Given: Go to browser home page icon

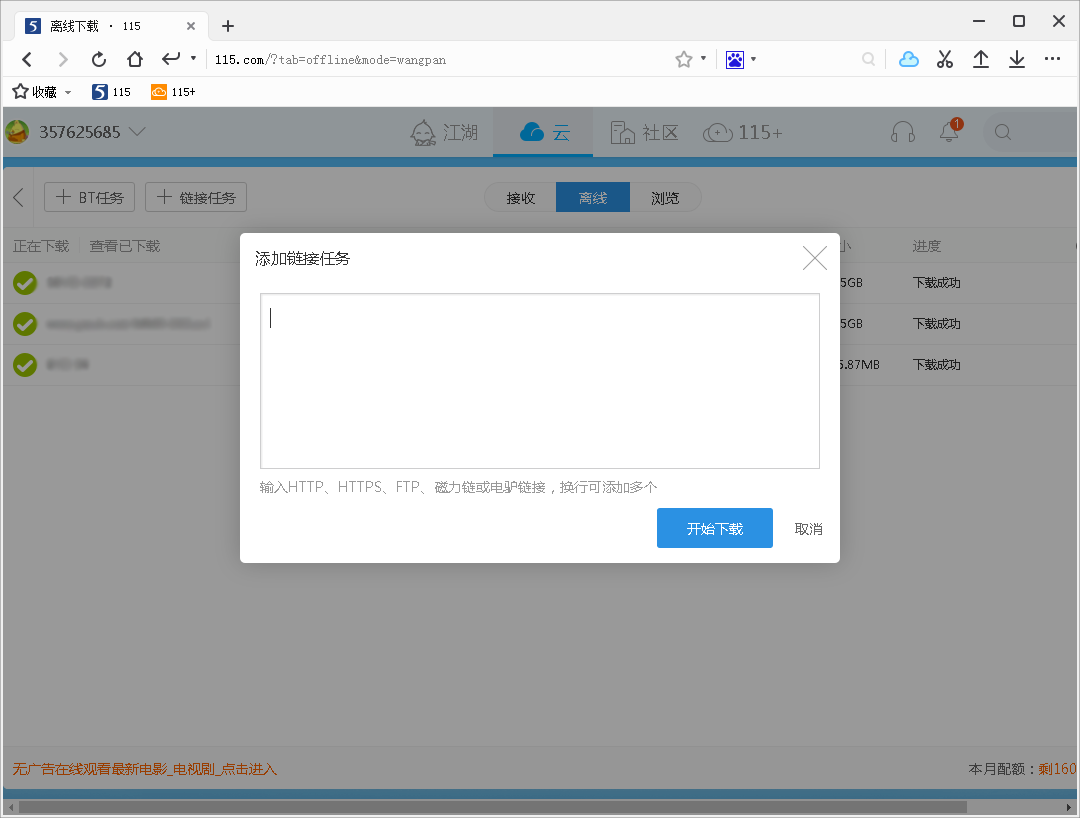Looking at the screenshot, I should coord(135,59).
